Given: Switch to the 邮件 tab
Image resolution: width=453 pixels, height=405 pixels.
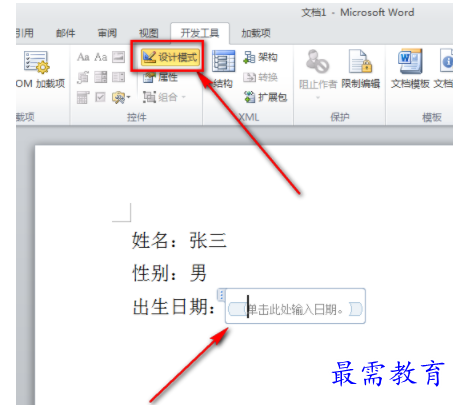Looking at the screenshot, I should (x=65, y=33).
